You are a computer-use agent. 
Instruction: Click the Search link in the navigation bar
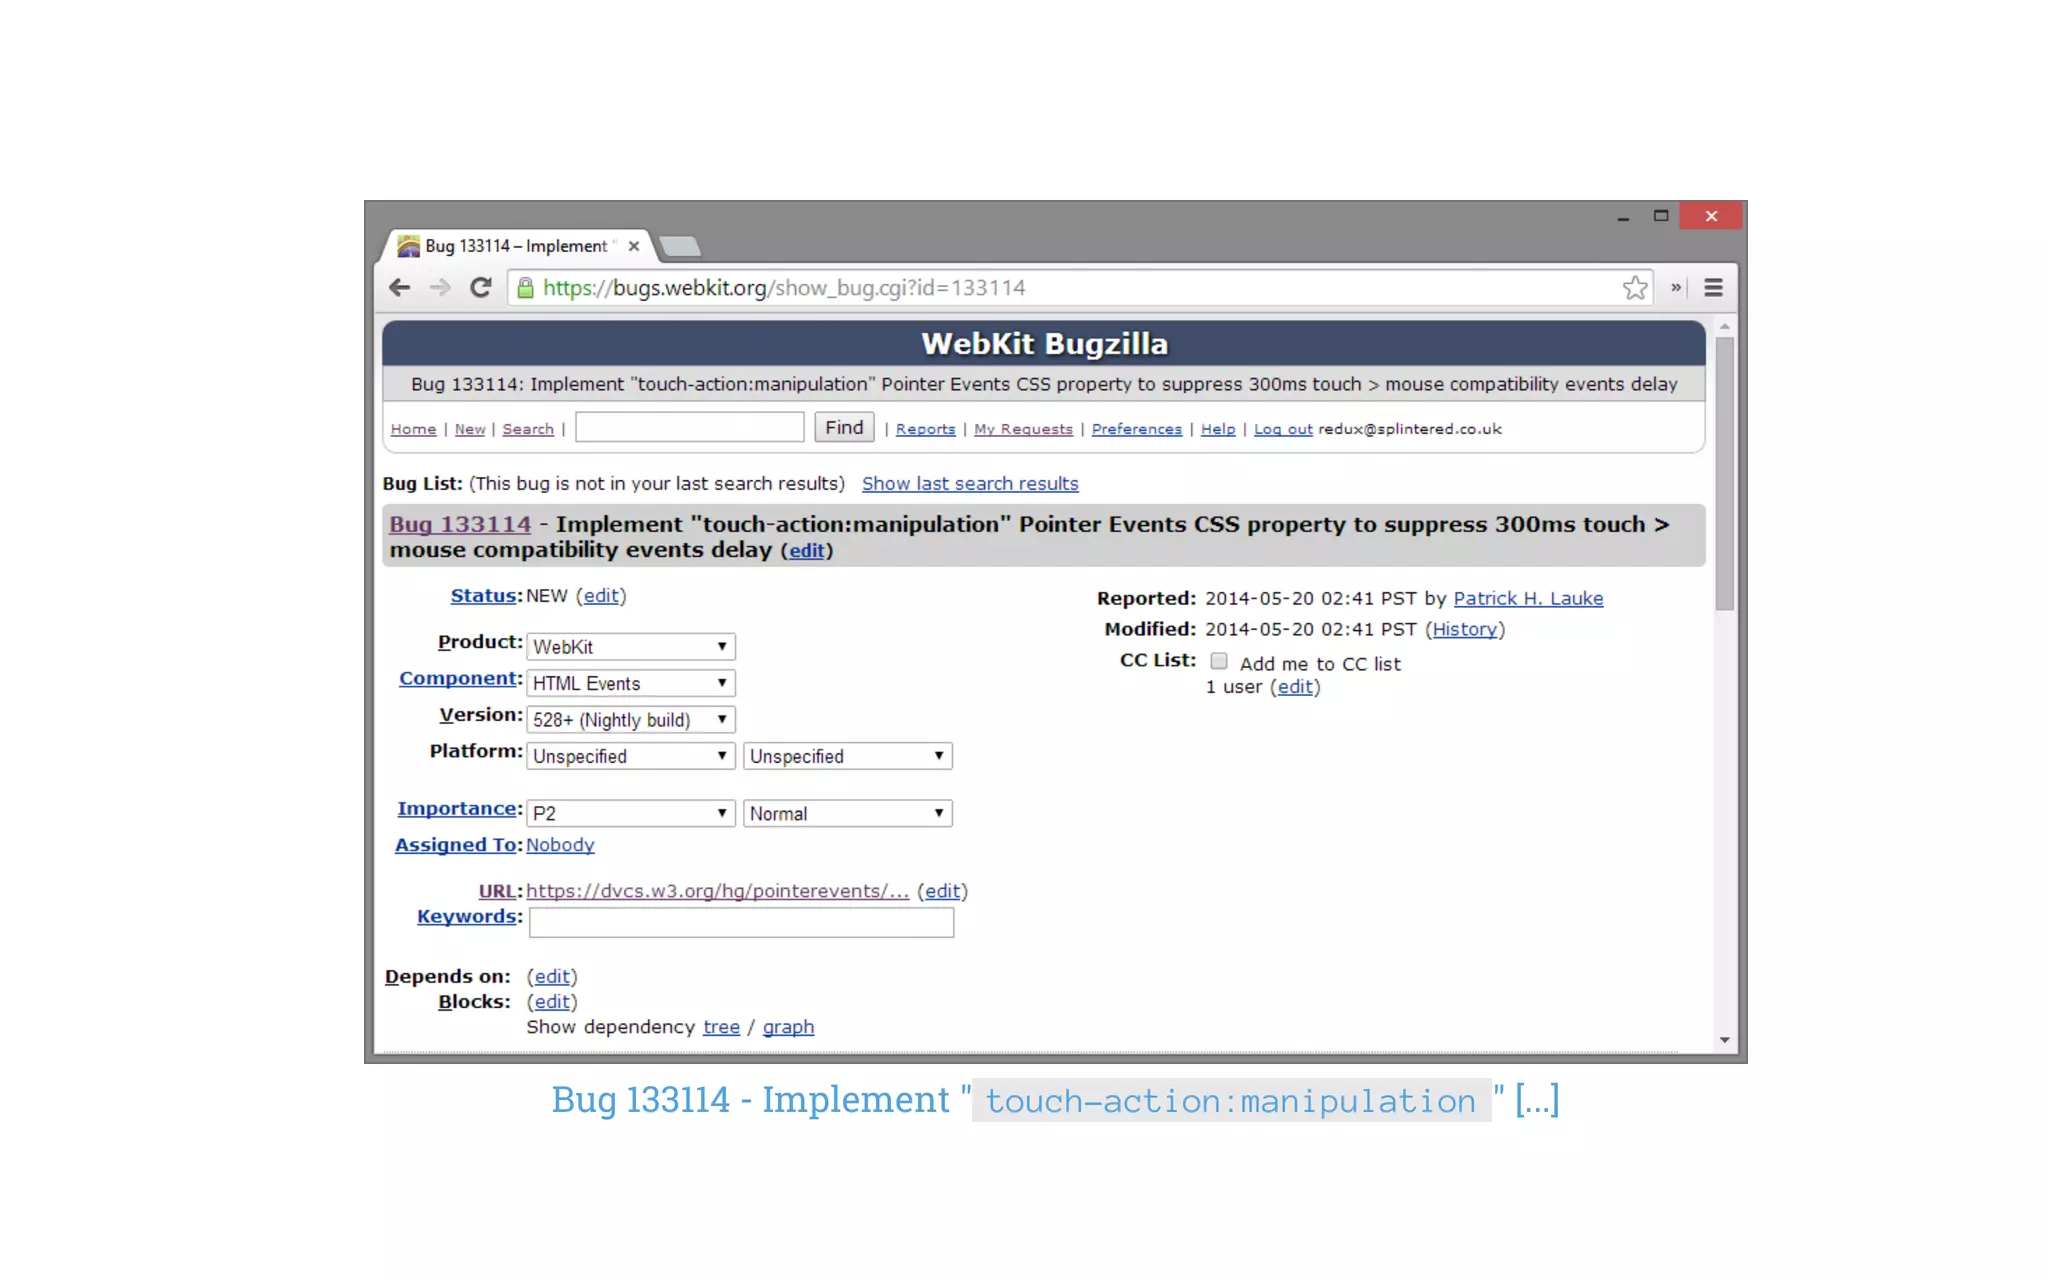pos(528,429)
